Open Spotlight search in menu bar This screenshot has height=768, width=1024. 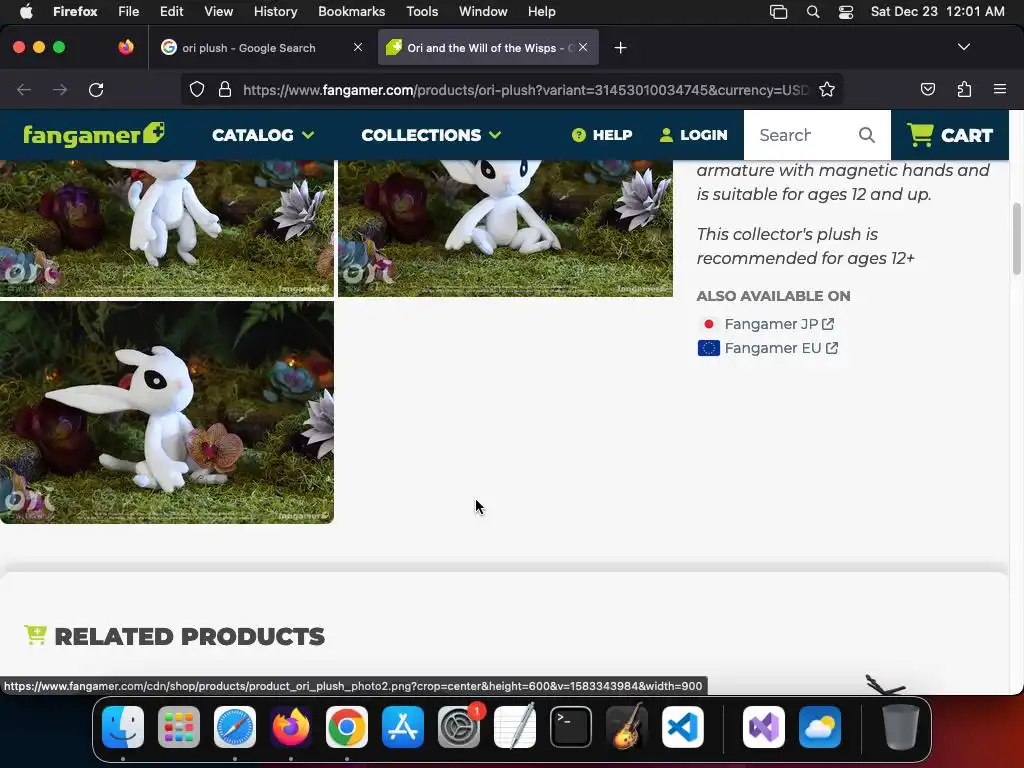pos(812,12)
